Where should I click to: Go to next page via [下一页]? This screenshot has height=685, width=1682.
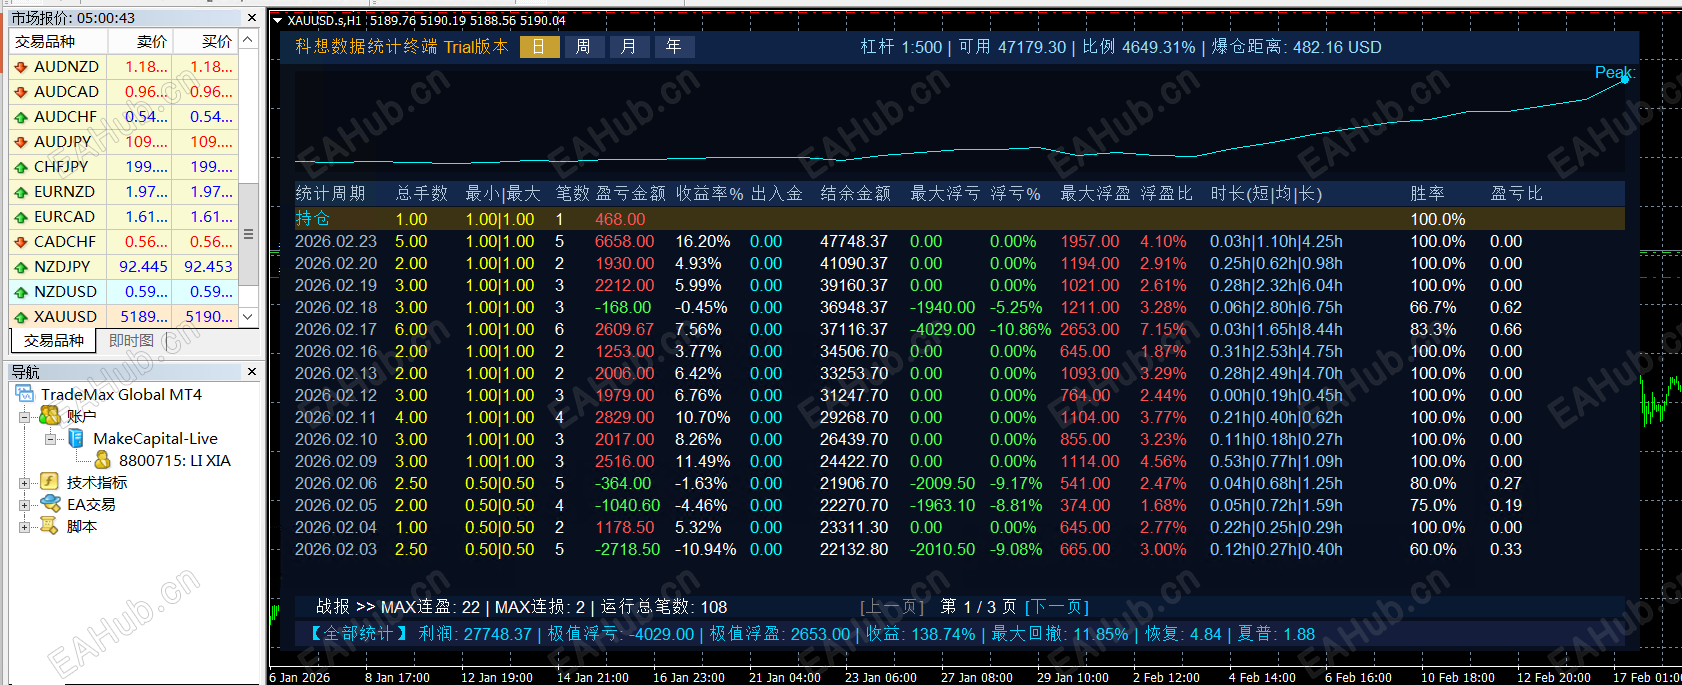point(1057,607)
